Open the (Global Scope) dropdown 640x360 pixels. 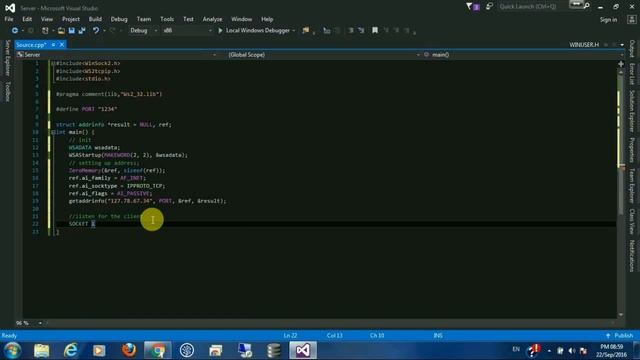click(324, 55)
